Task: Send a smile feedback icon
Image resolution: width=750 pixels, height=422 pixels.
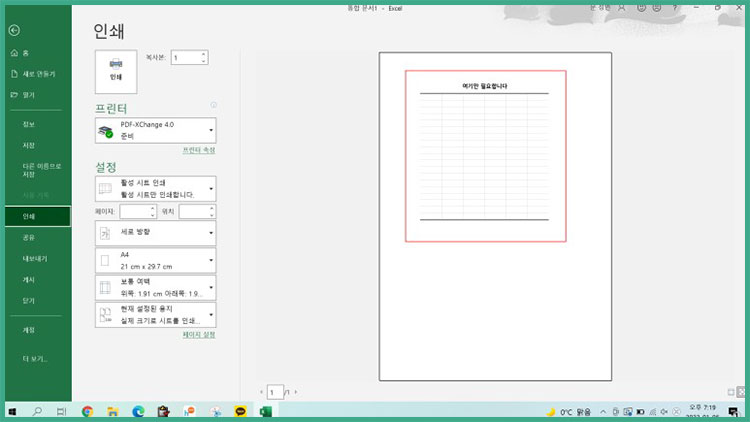Action: [x=641, y=8]
